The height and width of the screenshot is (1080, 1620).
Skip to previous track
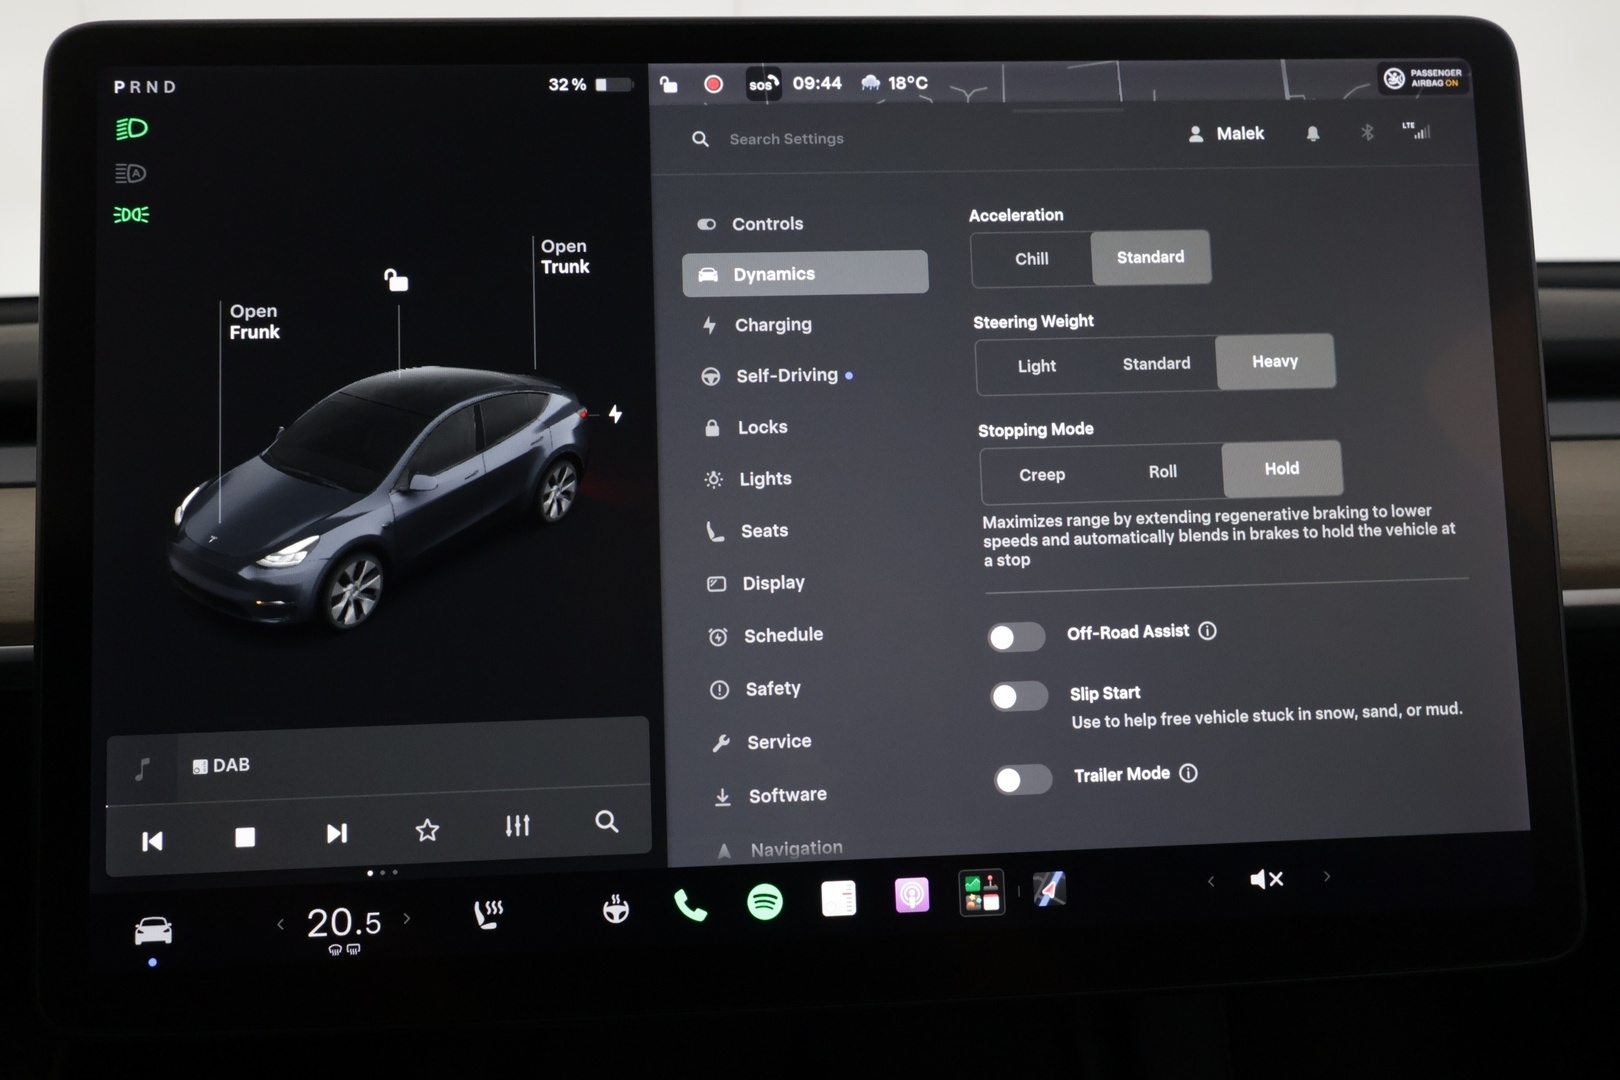tap(152, 841)
